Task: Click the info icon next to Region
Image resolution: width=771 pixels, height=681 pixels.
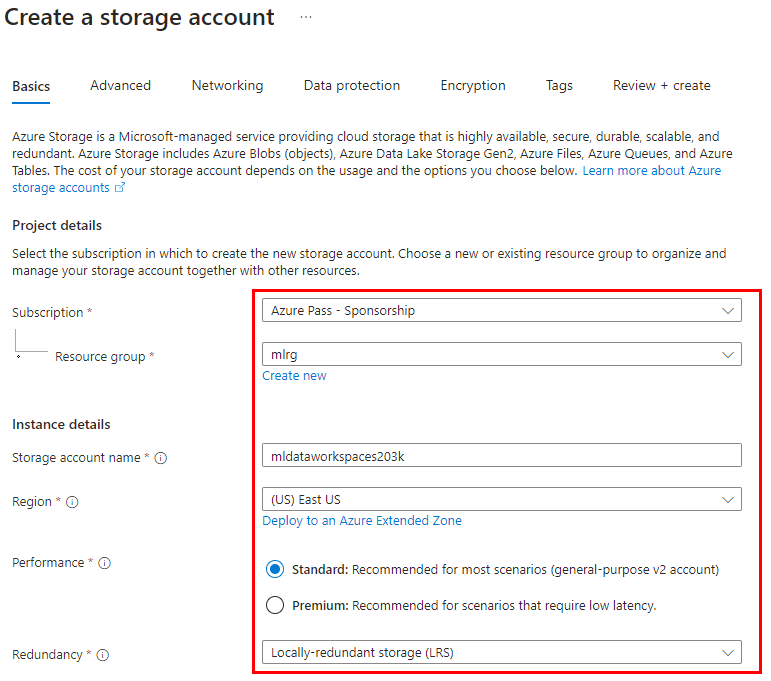Action: point(72,502)
